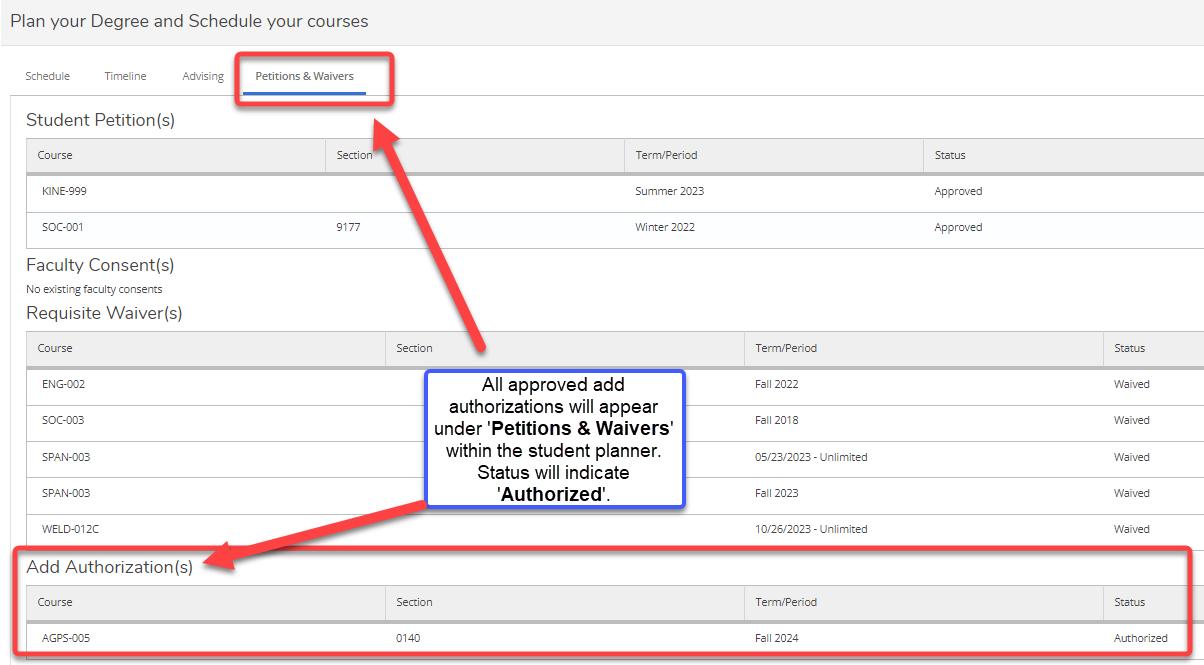Select the WELD-012C course cell
The width and height of the screenshot is (1204, 665).
70,529
